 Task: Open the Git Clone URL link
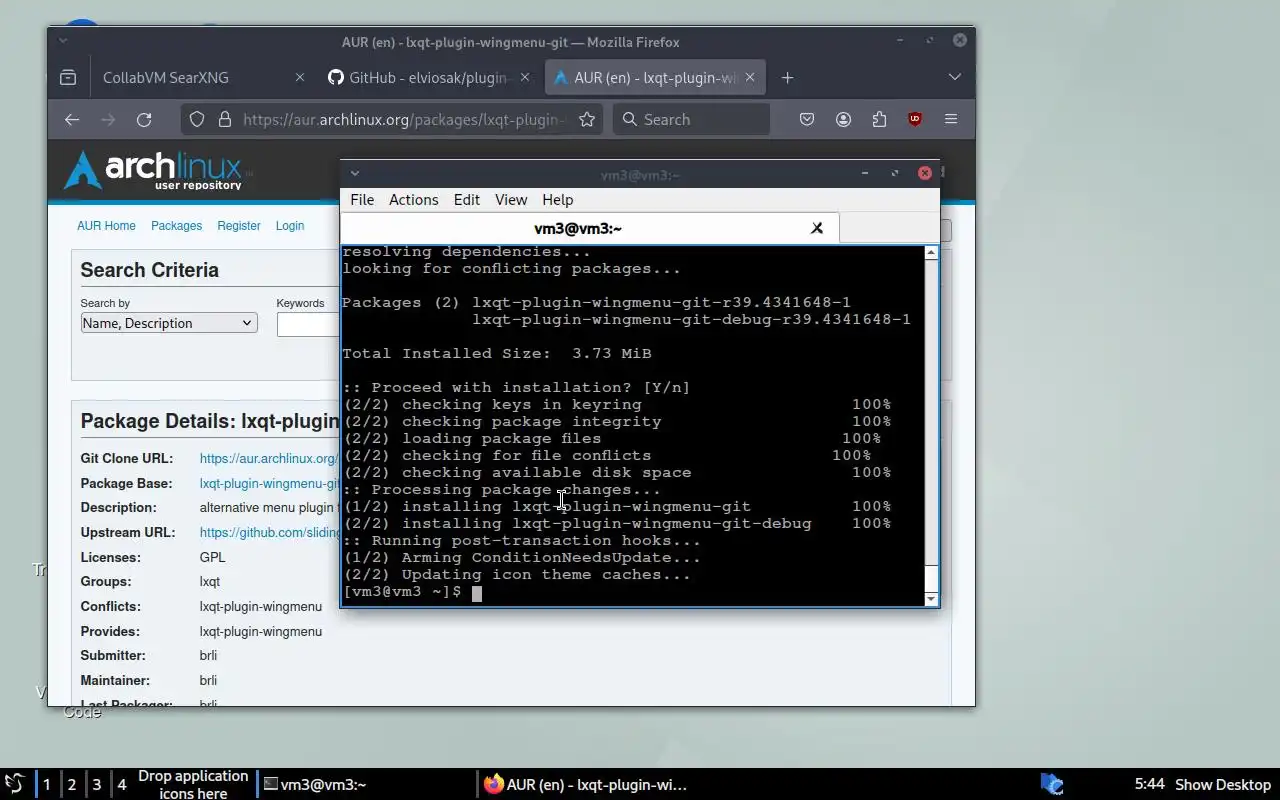coord(269,458)
